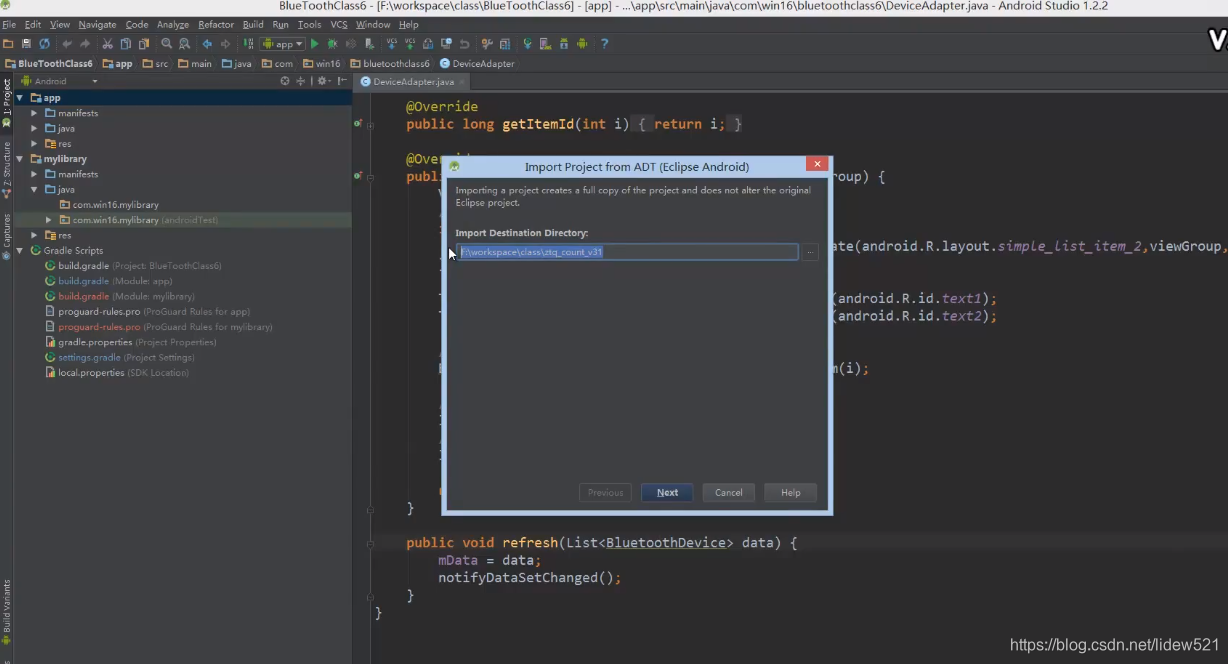
Task: Click the Open folder toolbar icon
Action: tap(8, 44)
